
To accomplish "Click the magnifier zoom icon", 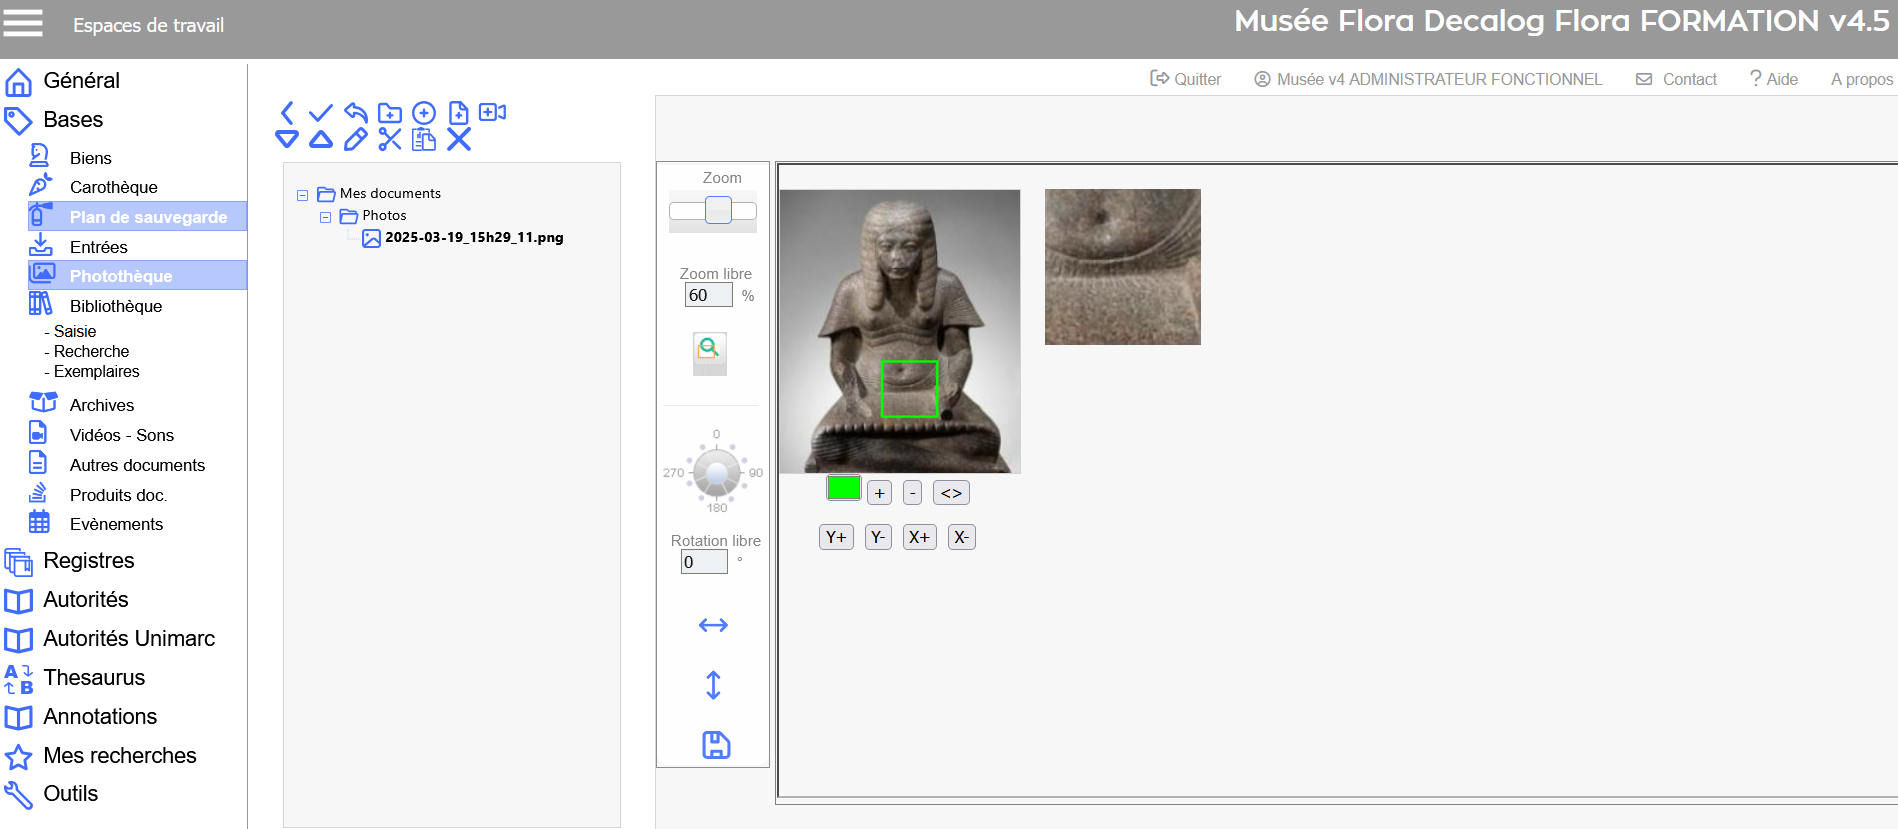I will pyautogui.click(x=709, y=349).
